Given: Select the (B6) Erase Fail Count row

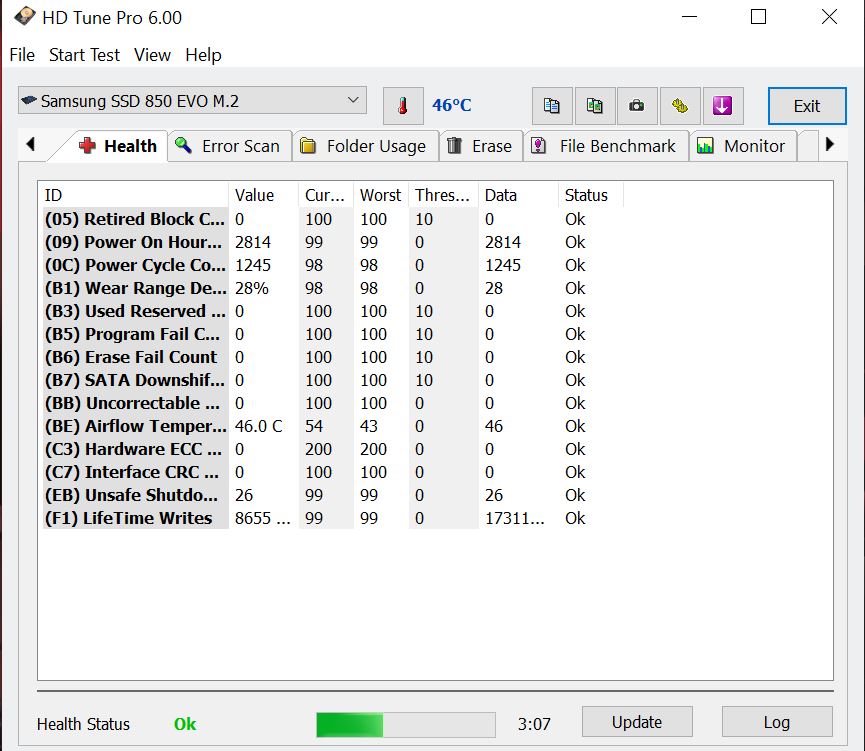Looking at the screenshot, I should (331, 357).
